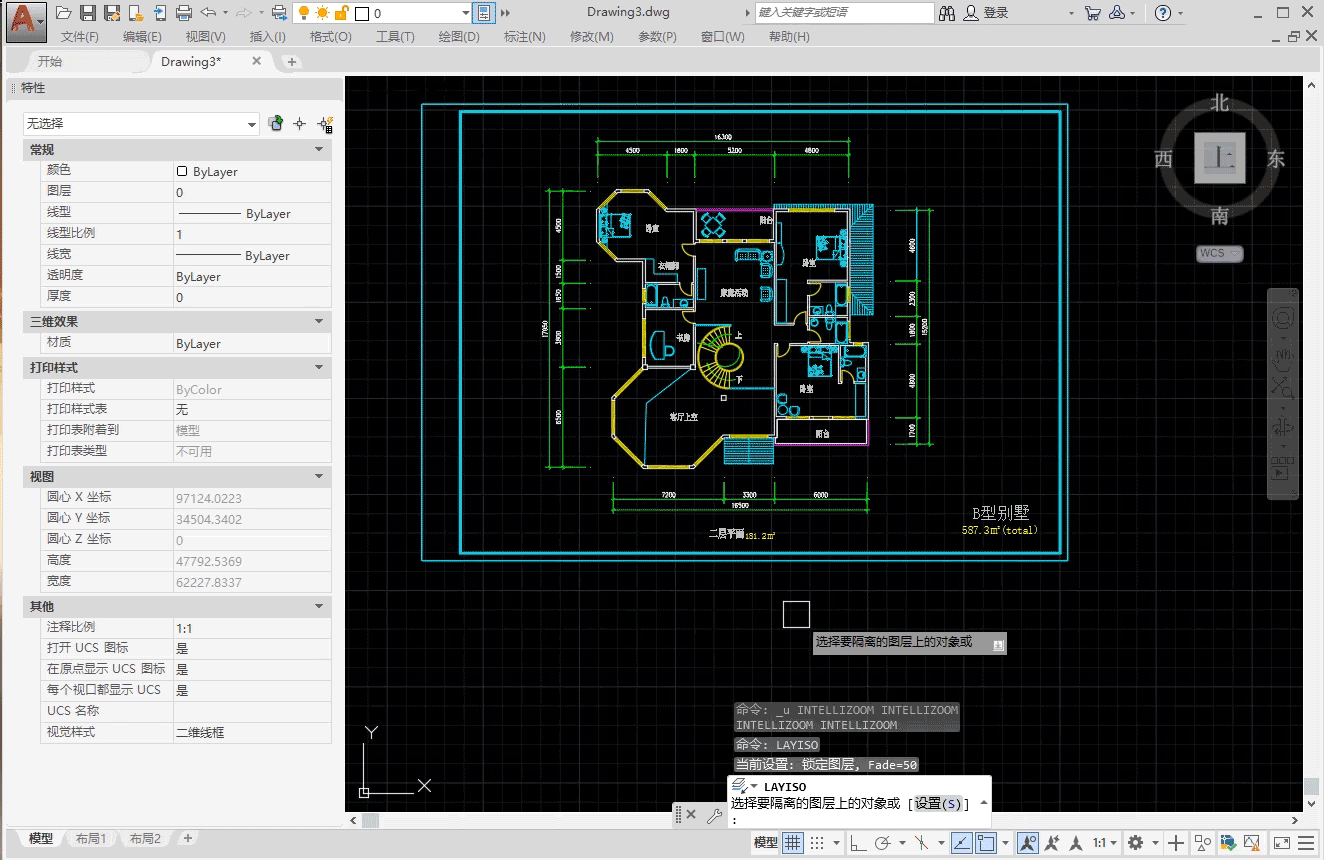Open the workspace settings gear in status bar
The height and width of the screenshot is (860, 1324).
click(1135, 843)
